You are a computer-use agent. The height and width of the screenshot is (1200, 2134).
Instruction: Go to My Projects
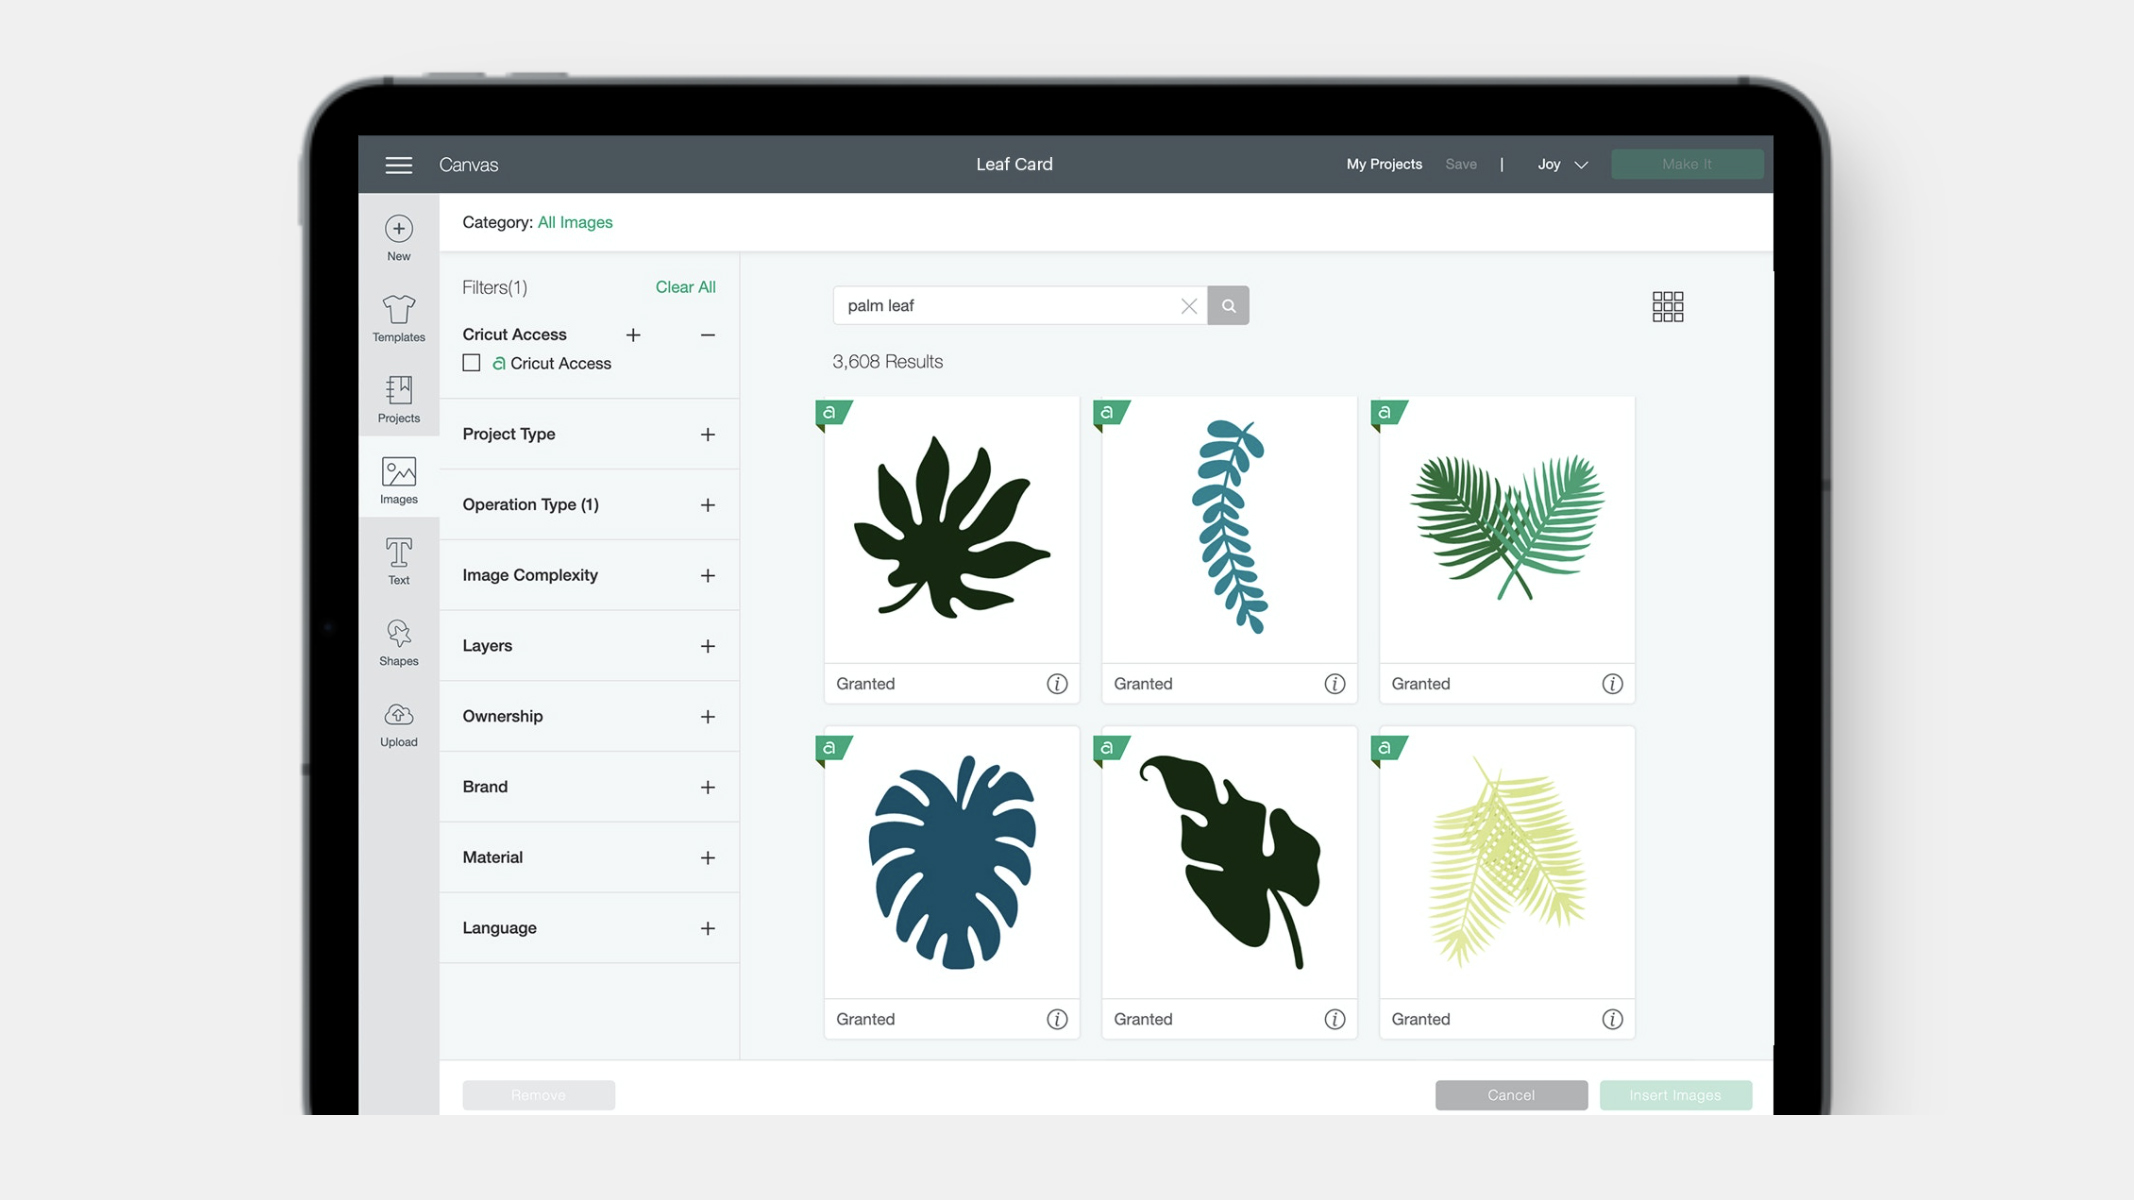tap(1384, 164)
